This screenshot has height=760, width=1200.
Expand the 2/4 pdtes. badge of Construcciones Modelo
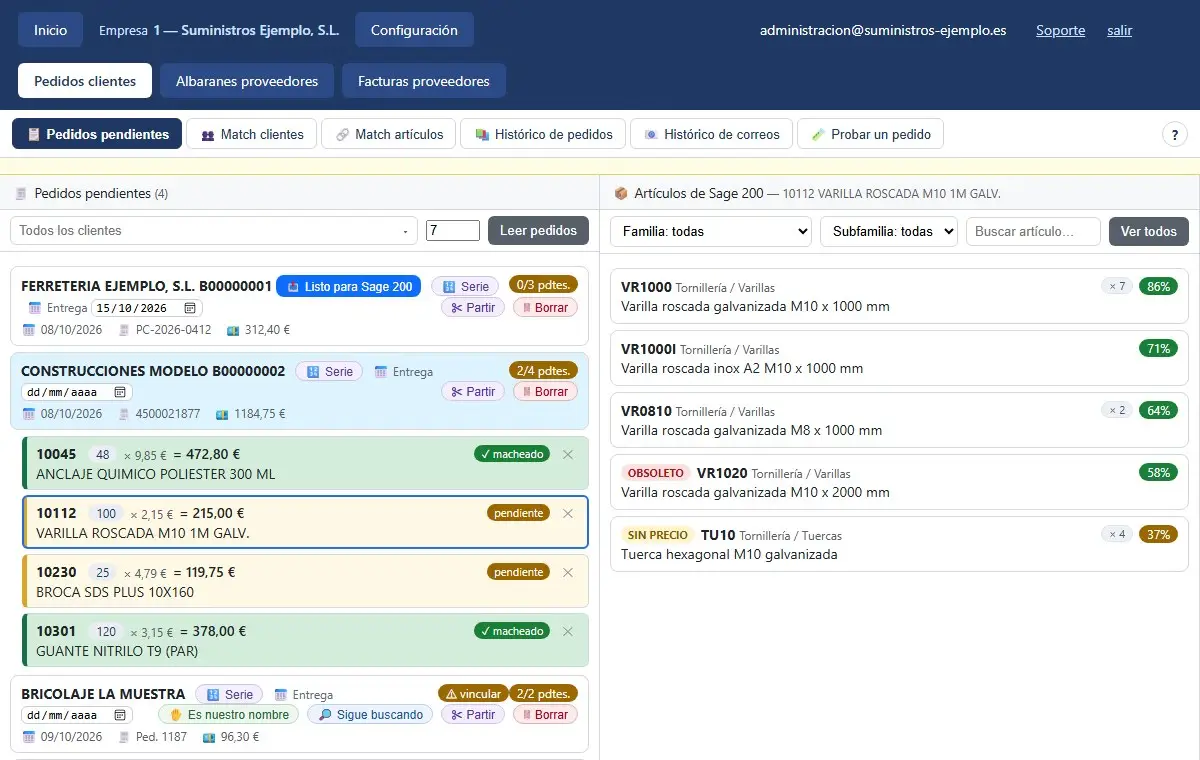pyautogui.click(x=543, y=370)
